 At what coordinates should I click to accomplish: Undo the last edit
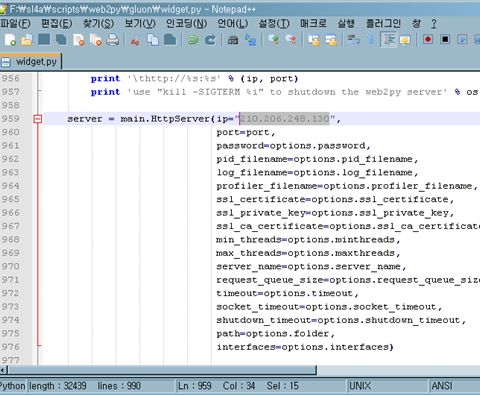point(193,40)
